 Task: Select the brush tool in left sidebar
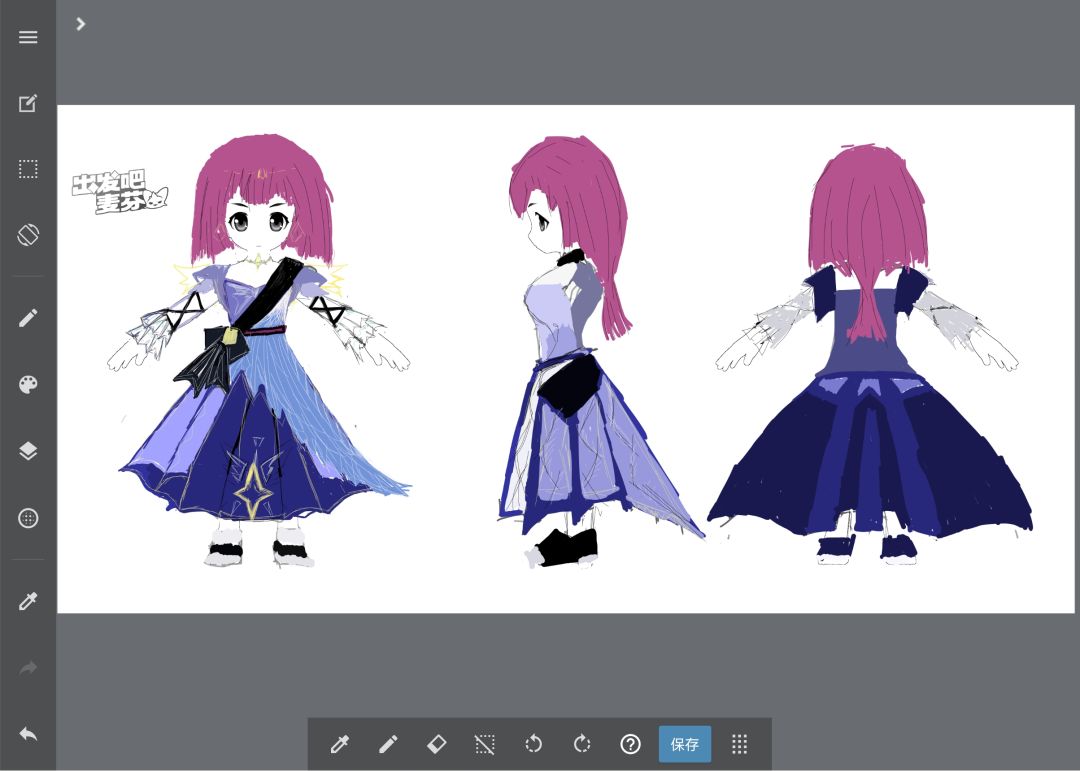tap(28, 318)
